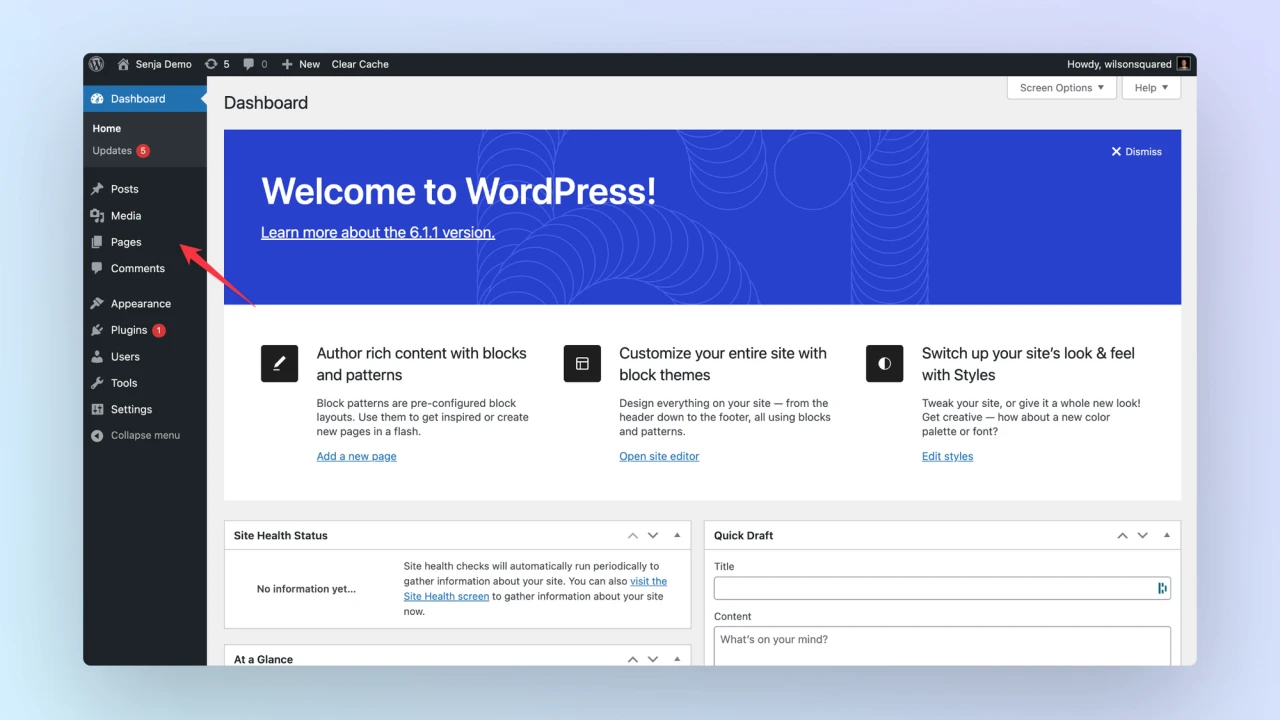Click the comments bubble icon in admin bar
Image resolution: width=1280 pixels, height=720 pixels.
(249, 64)
